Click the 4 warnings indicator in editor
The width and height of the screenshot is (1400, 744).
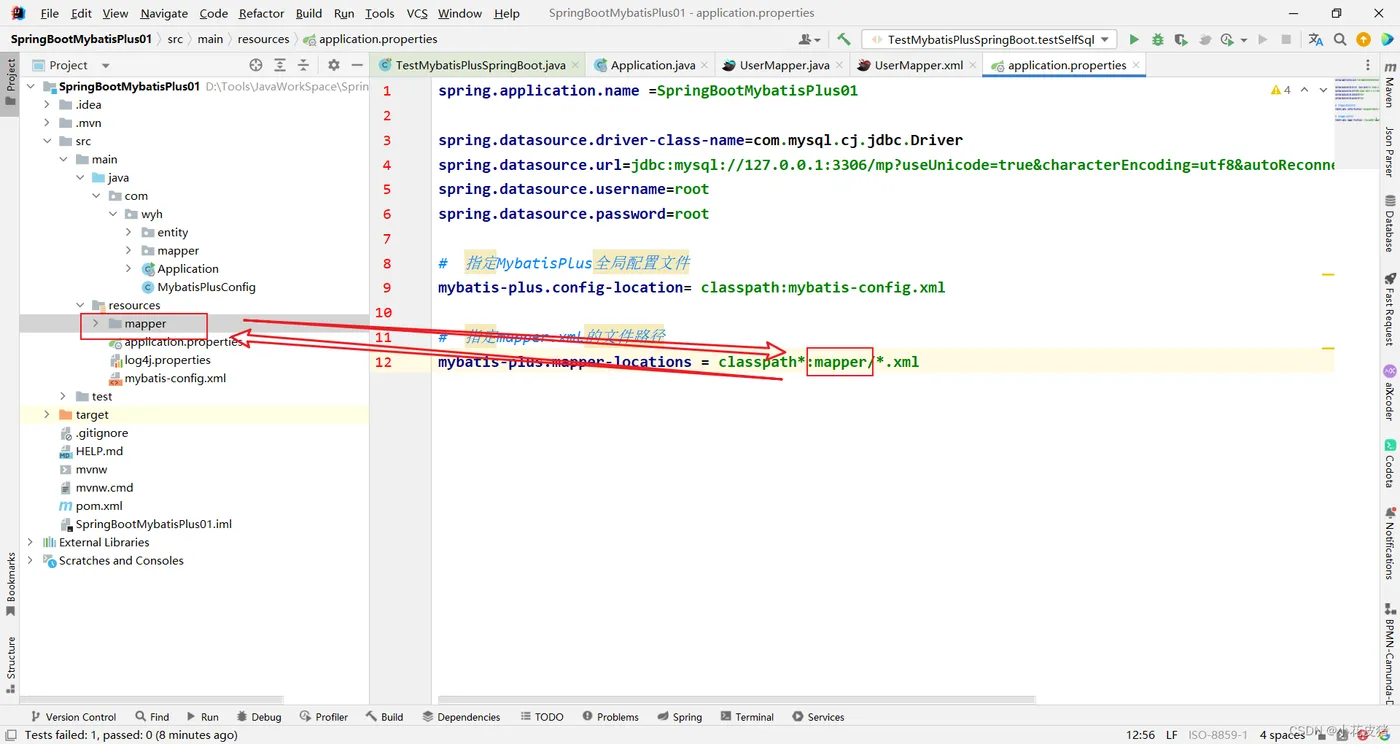(x=1281, y=90)
